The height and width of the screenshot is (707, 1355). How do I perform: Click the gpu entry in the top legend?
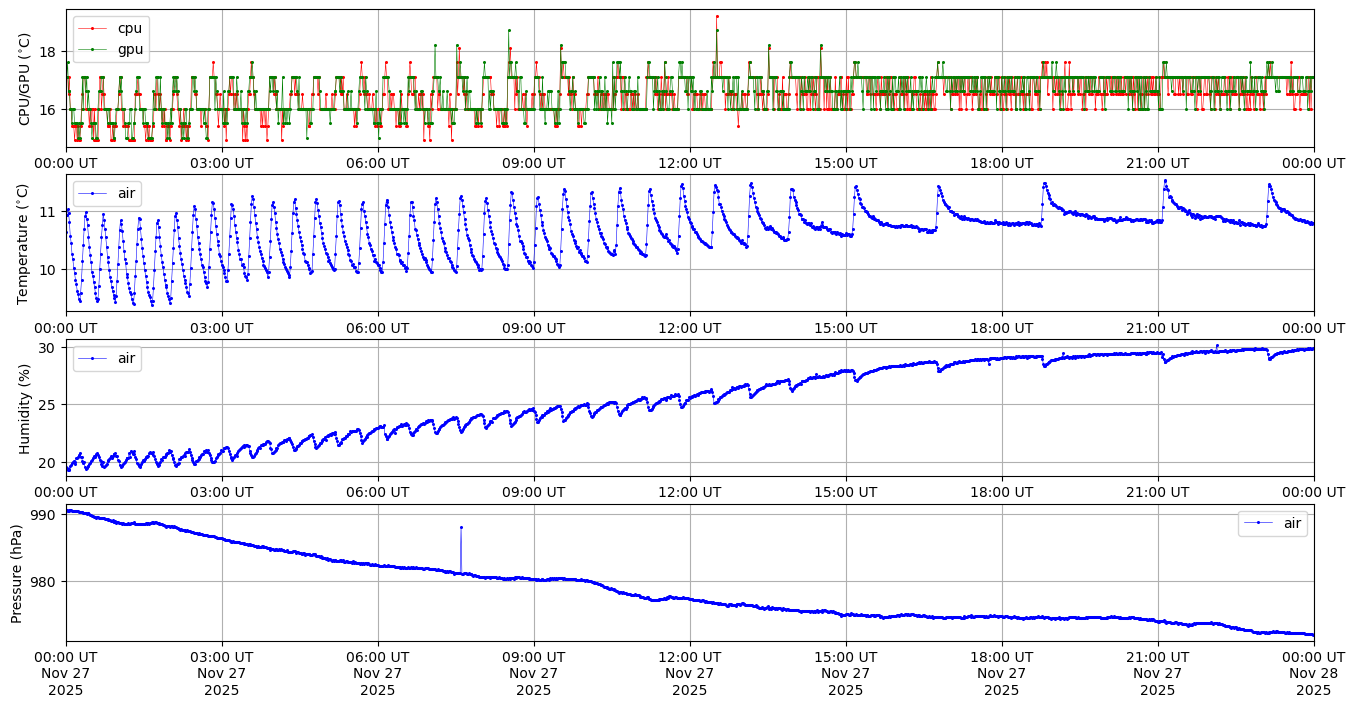[x=129, y=48]
